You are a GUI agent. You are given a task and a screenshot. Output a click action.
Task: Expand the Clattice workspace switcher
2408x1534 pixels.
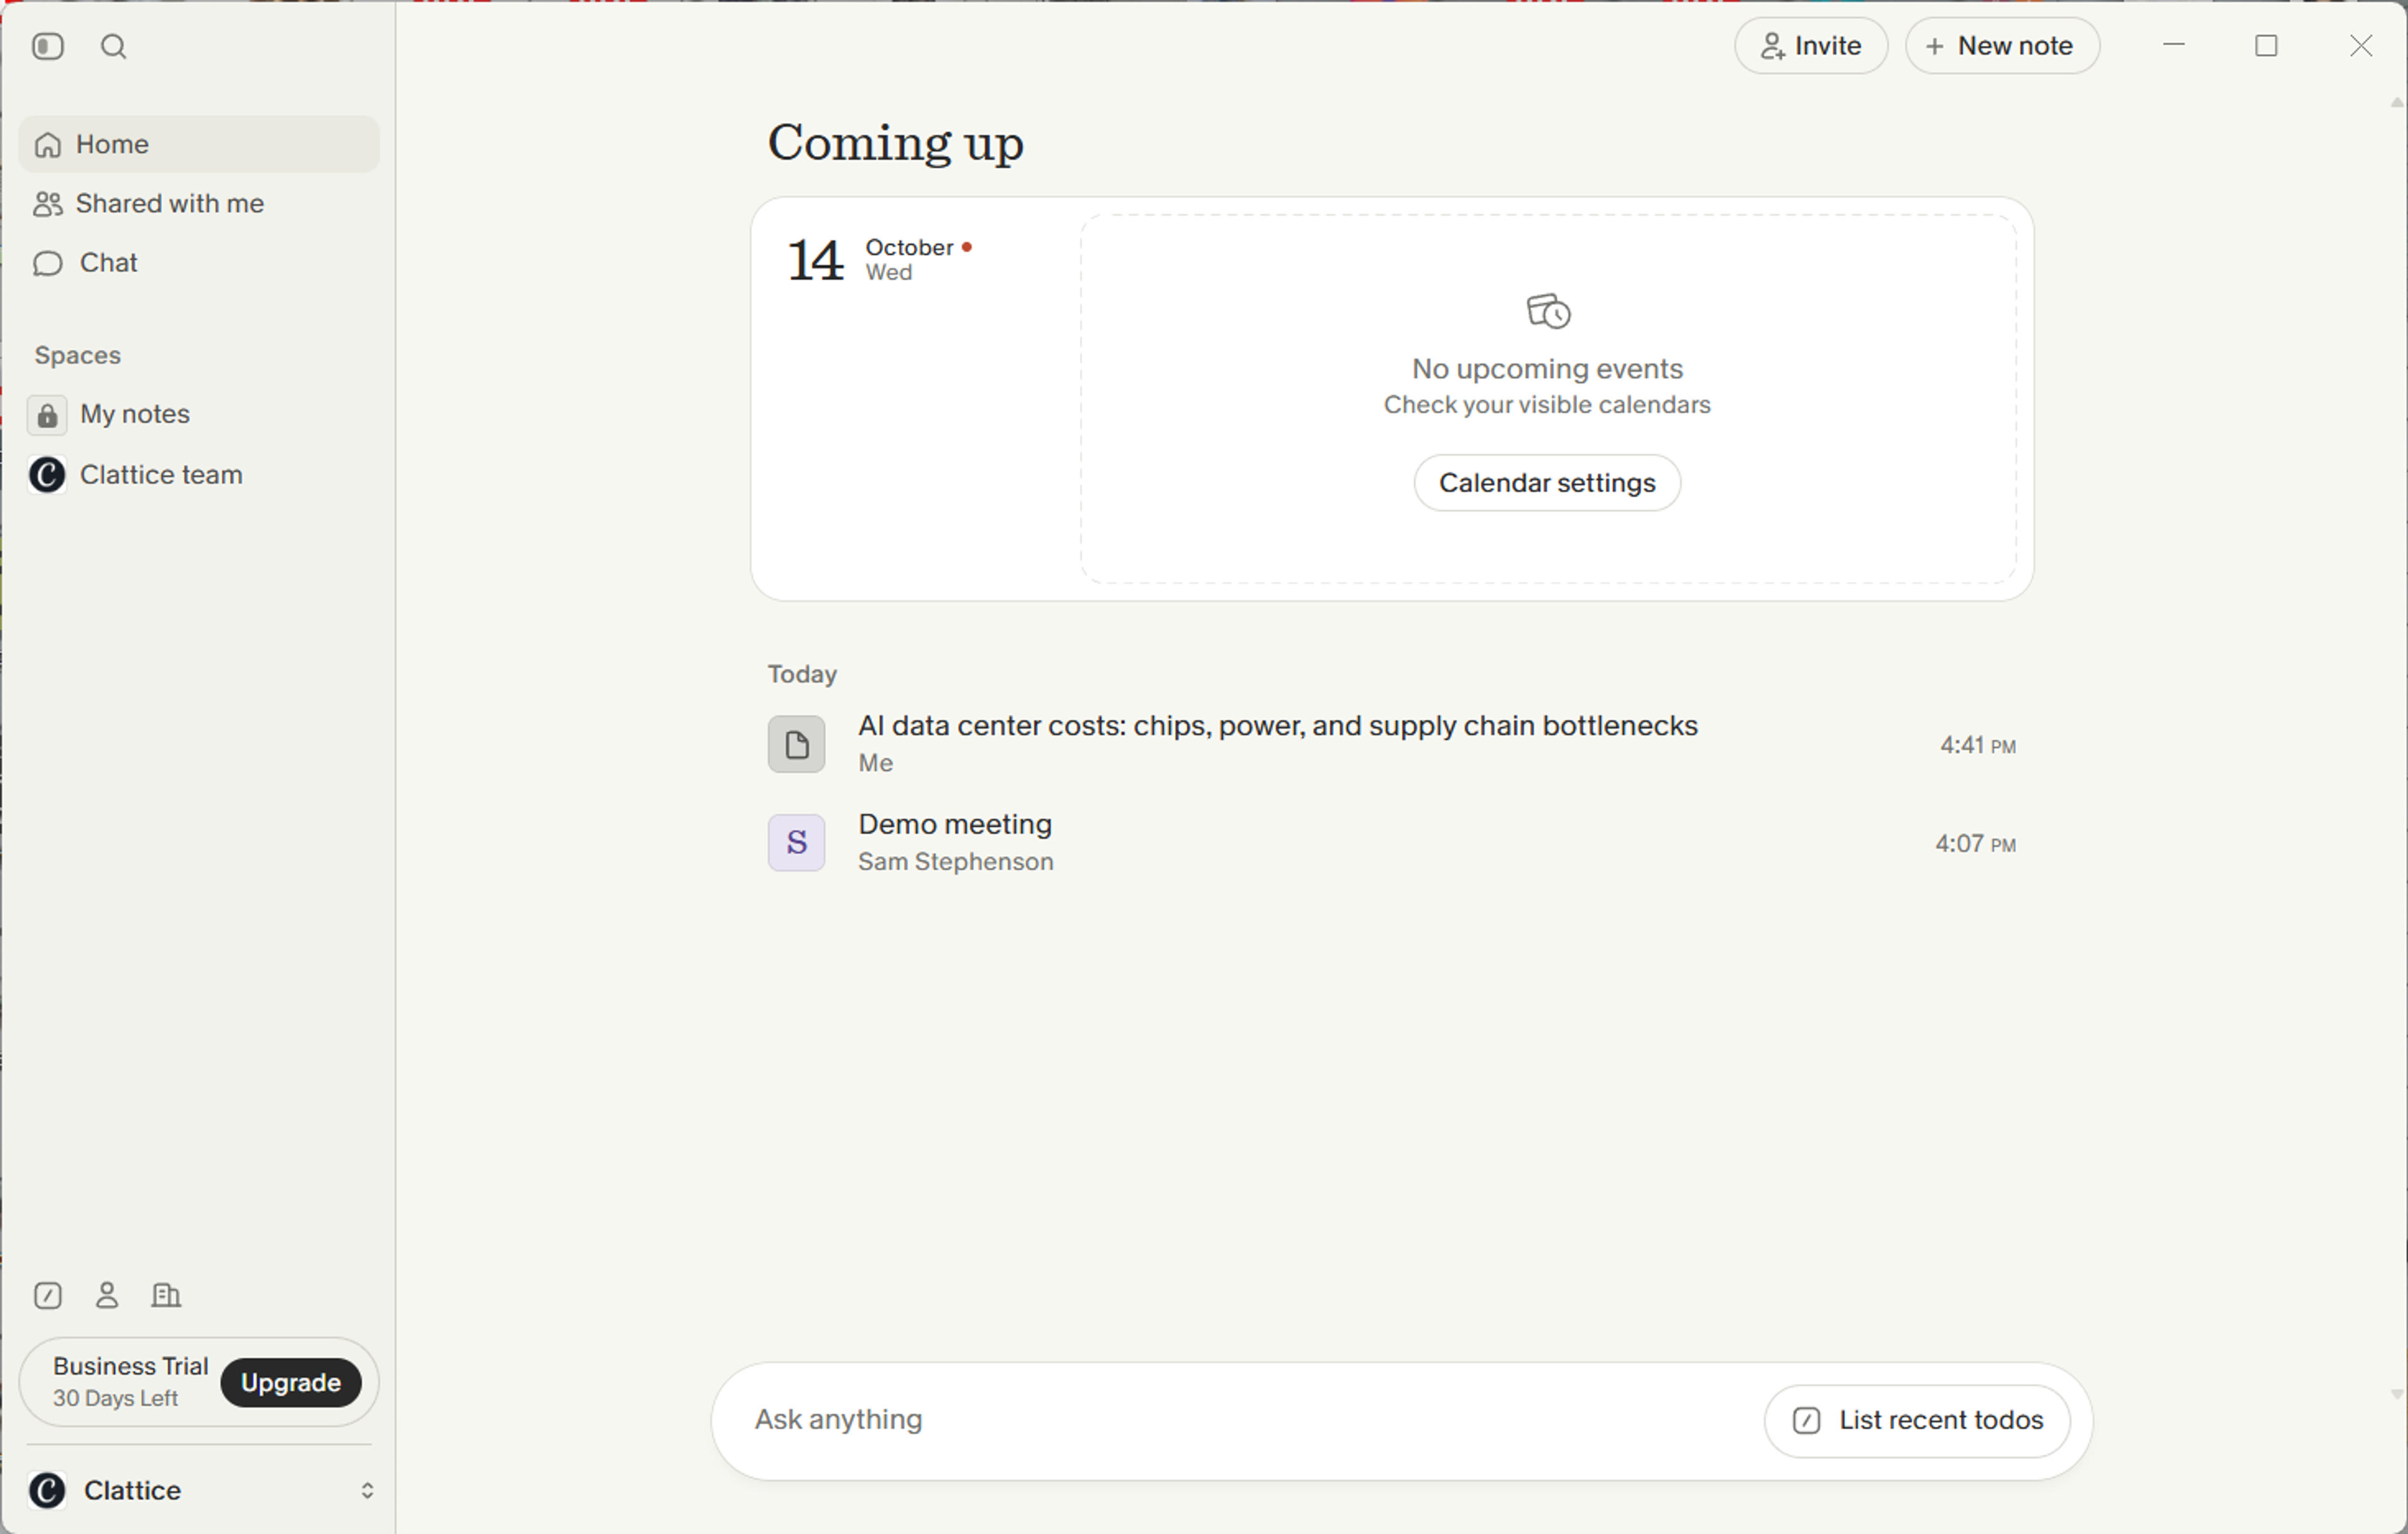pos(199,1490)
